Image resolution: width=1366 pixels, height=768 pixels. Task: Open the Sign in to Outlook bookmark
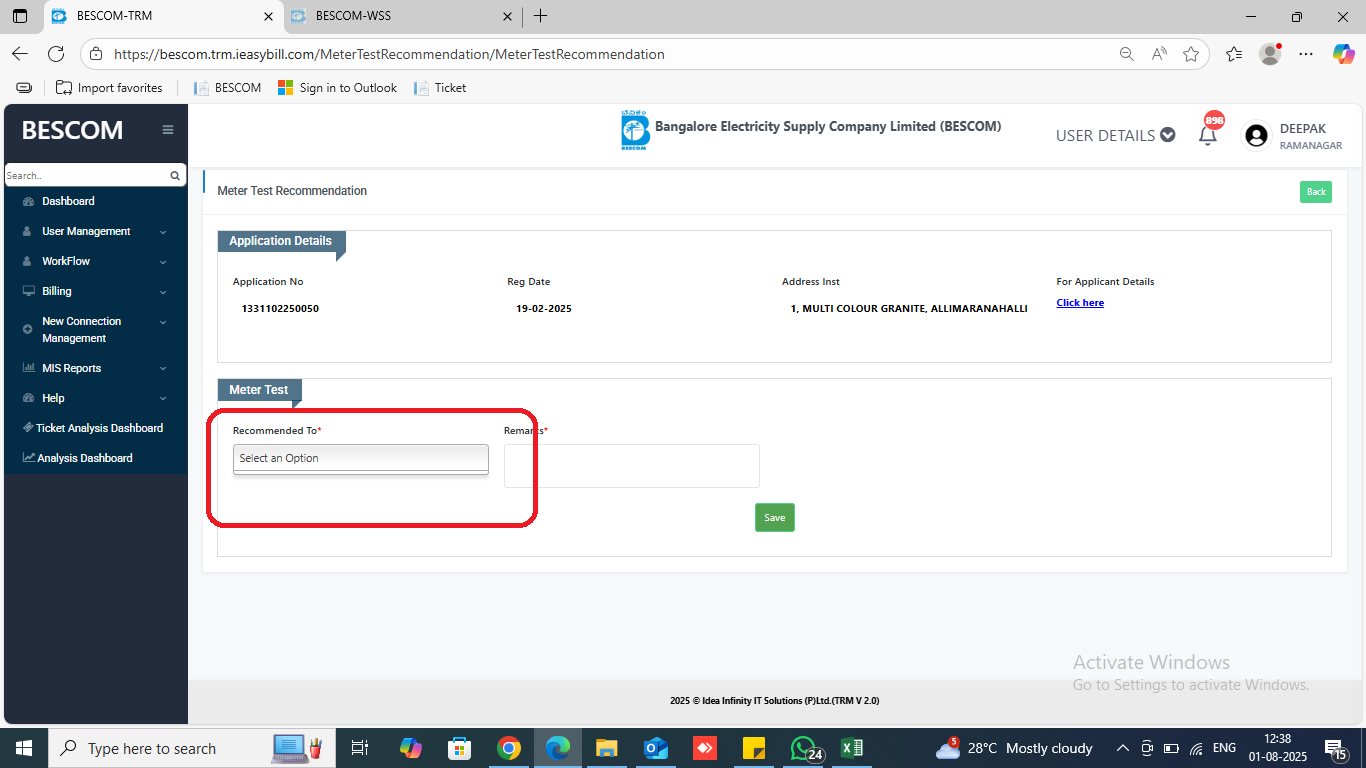click(x=337, y=88)
